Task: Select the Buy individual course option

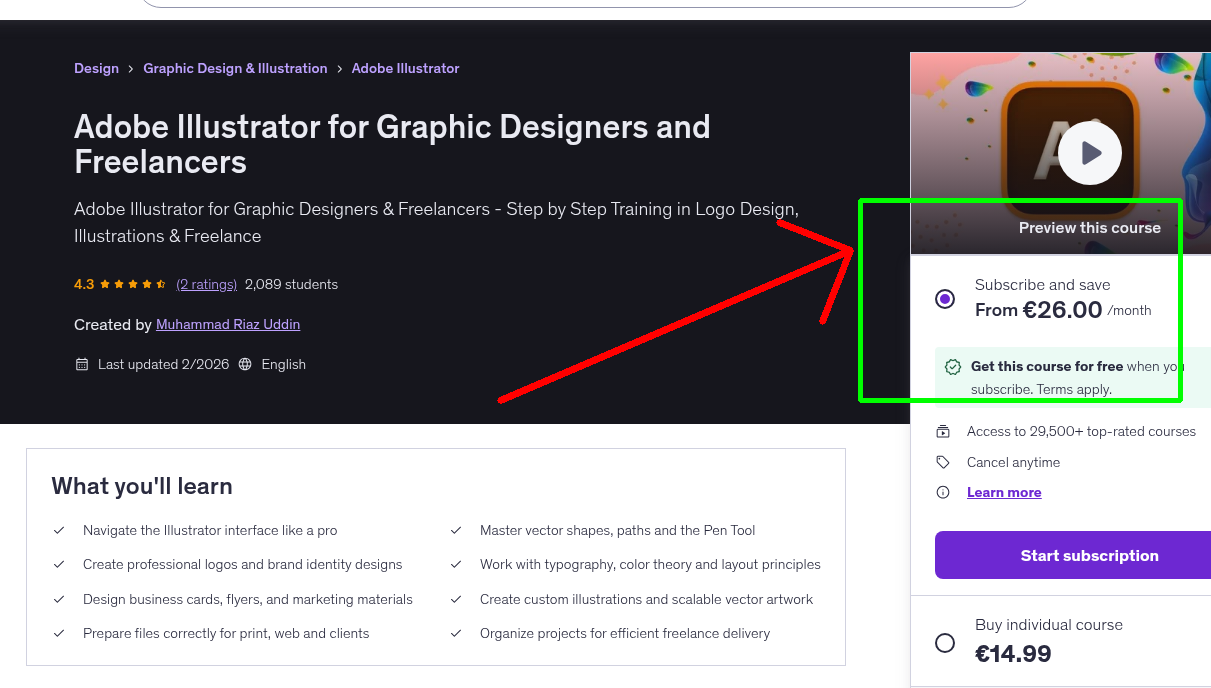Action: [x=945, y=642]
